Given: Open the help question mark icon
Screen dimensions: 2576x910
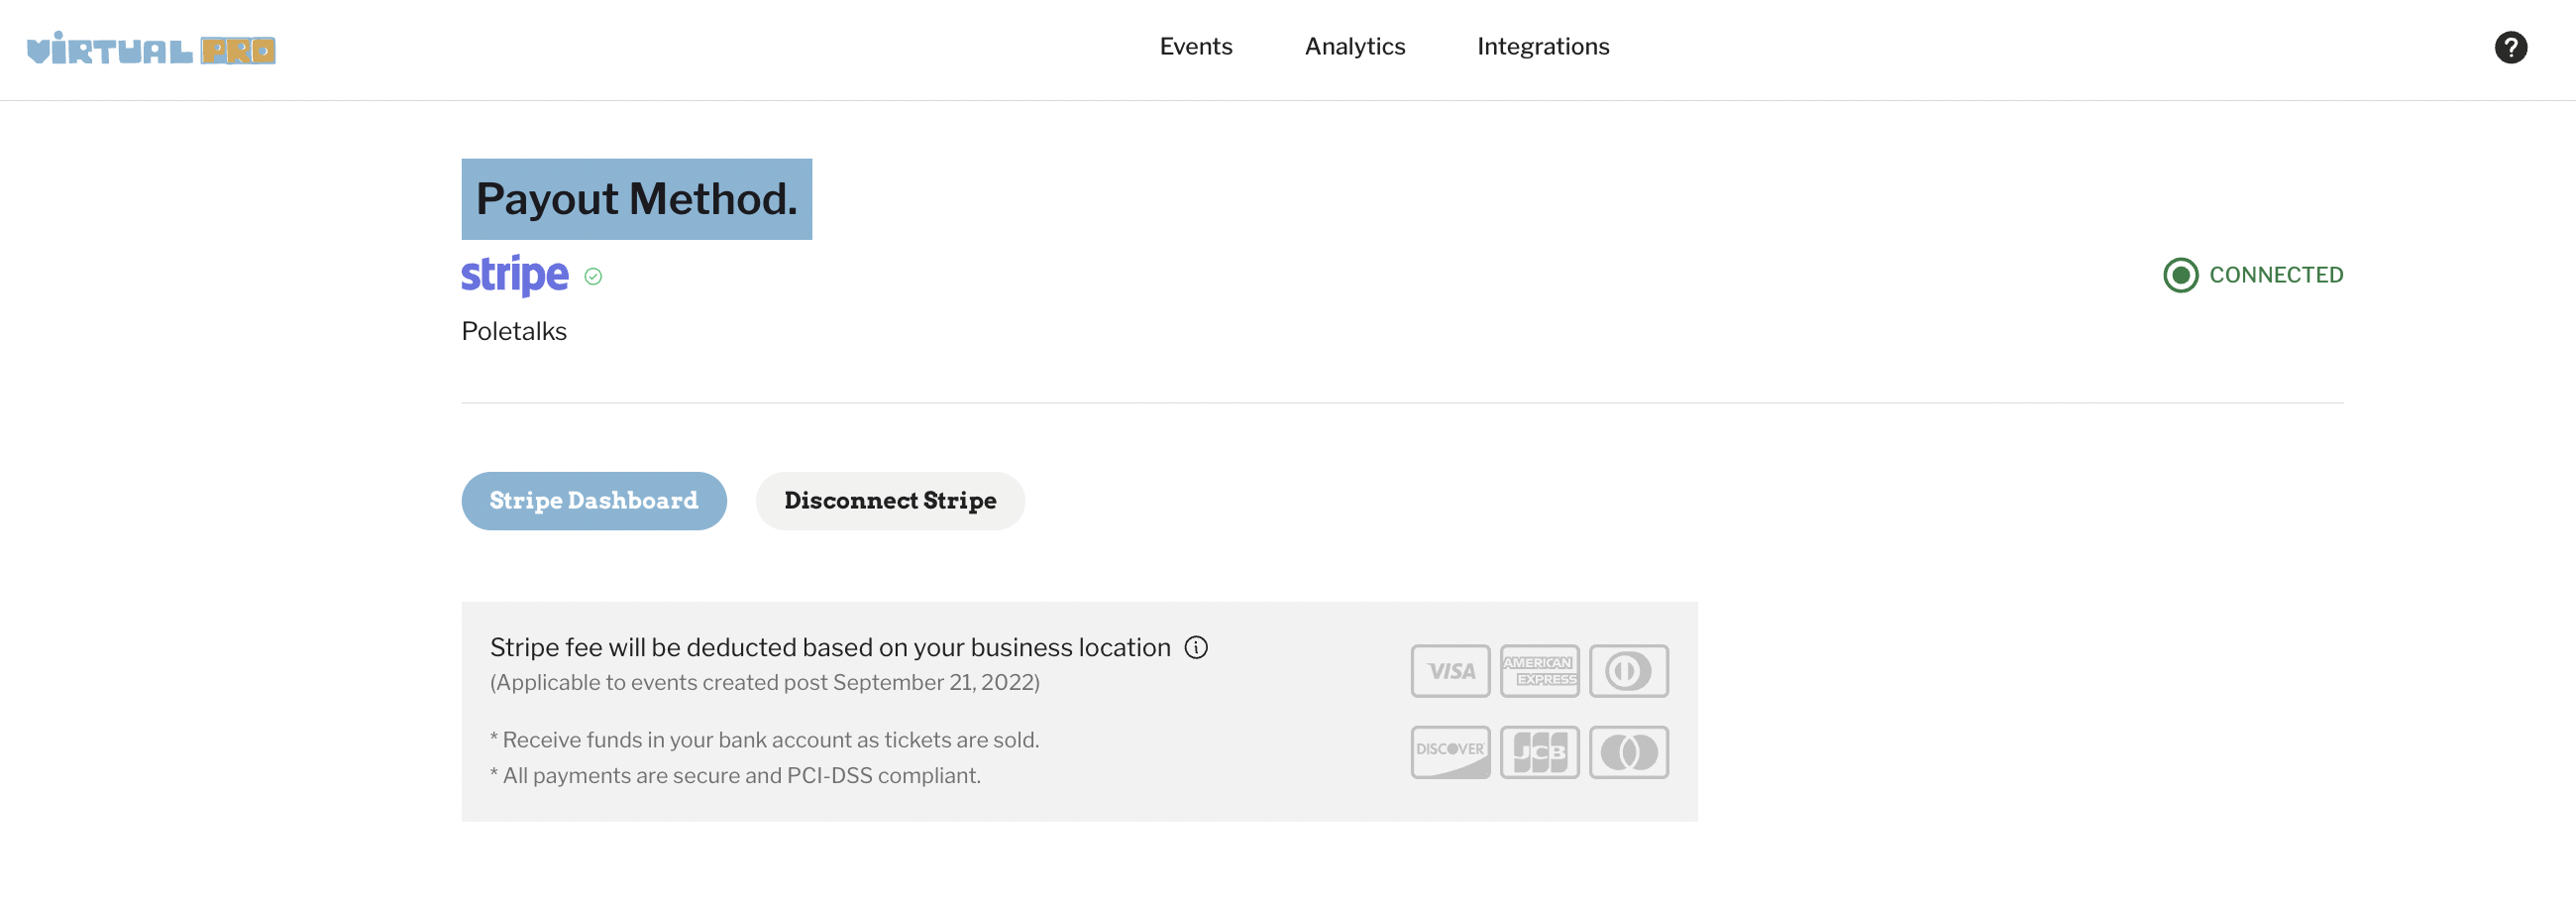Looking at the screenshot, I should (2510, 47).
